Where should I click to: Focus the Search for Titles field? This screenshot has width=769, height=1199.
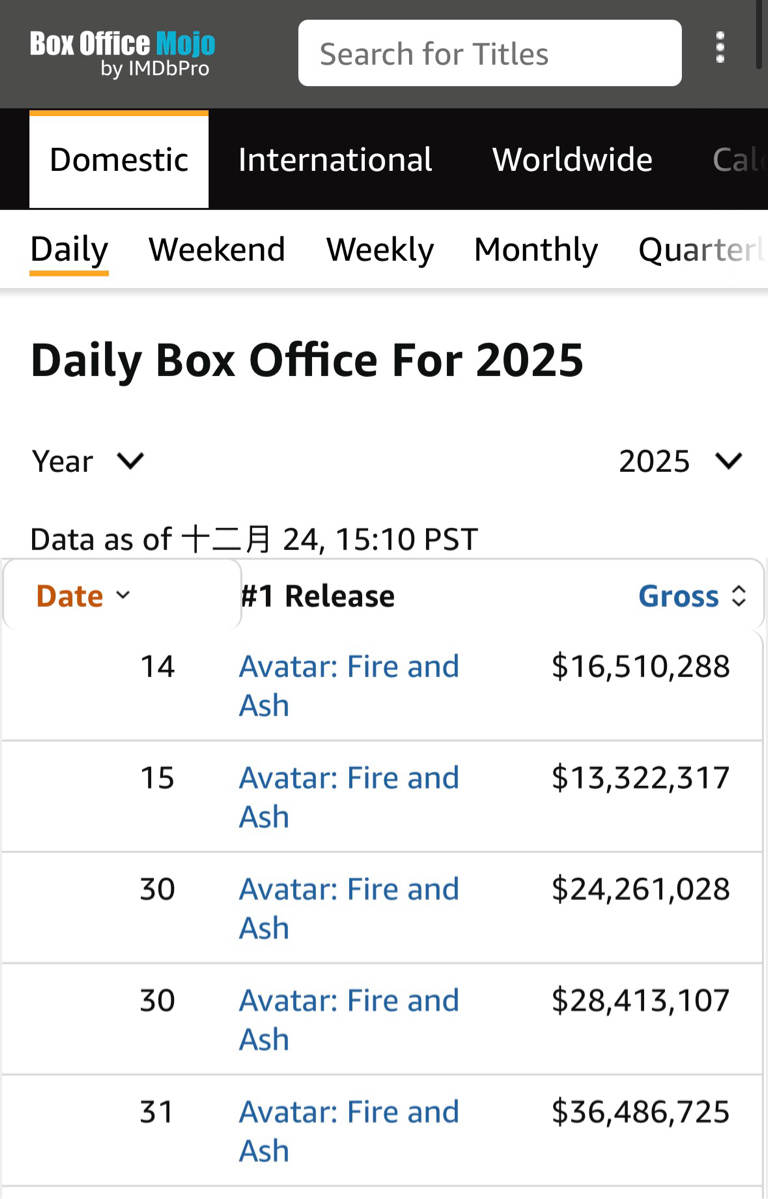click(489, 53)
